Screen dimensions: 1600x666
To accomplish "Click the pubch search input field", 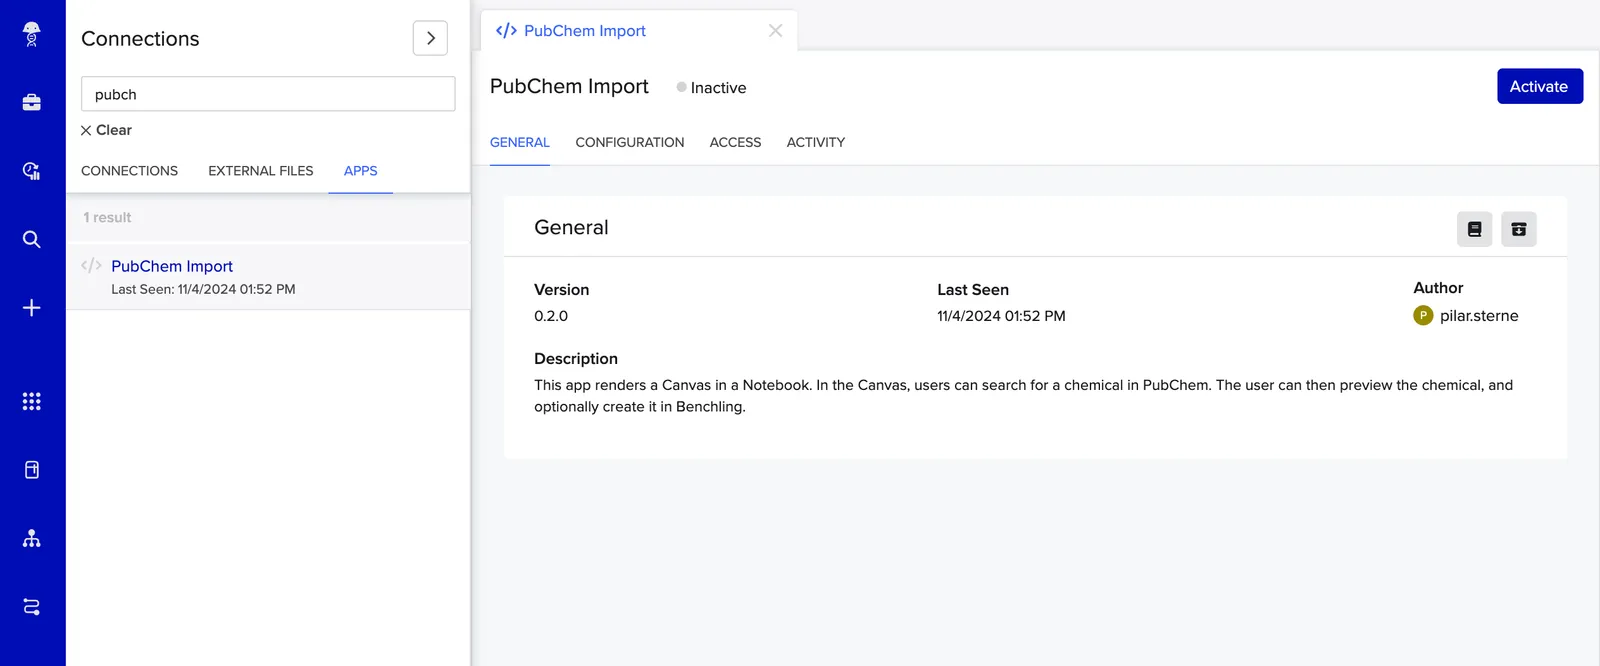I will point(268,94).
